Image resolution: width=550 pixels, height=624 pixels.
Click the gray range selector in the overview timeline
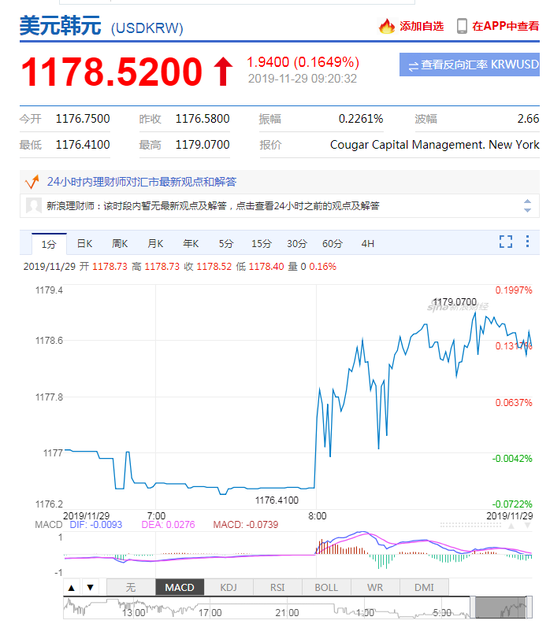501,608
